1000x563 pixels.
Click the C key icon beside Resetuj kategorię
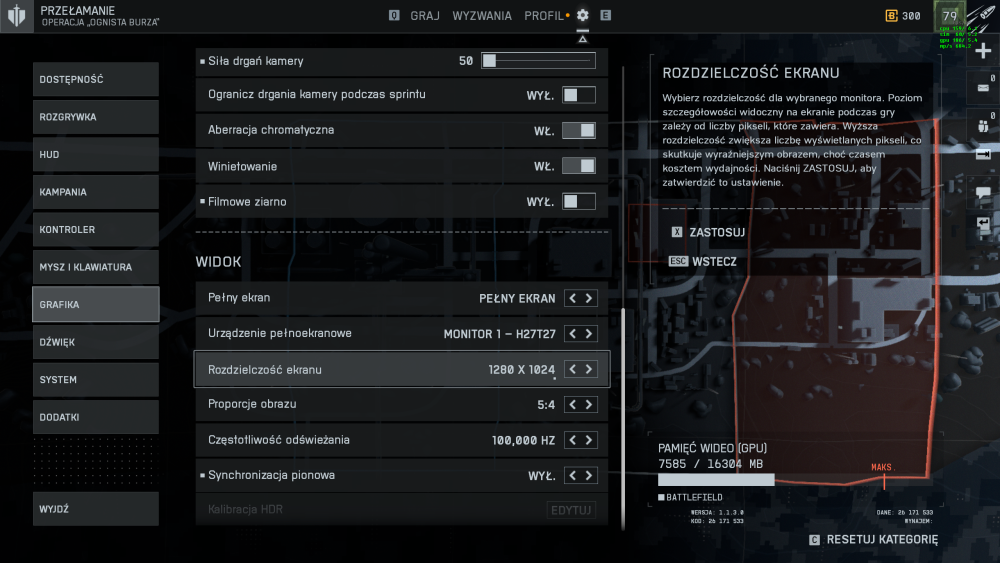(814, 540)
